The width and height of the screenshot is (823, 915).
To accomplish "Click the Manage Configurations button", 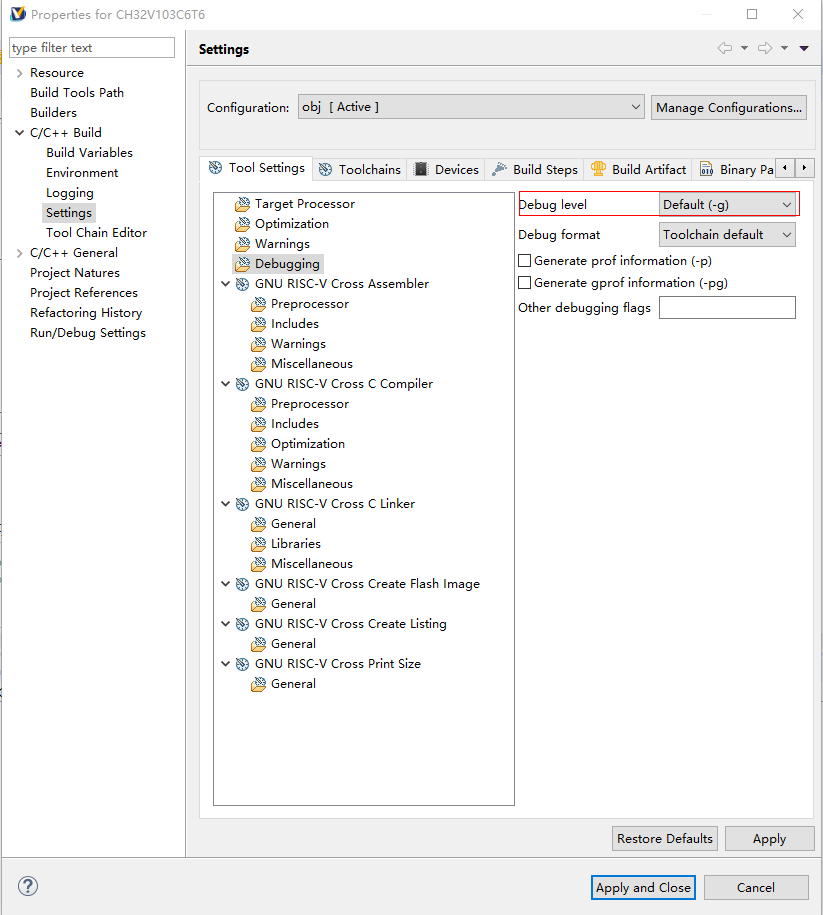I will tap(728, 107).
